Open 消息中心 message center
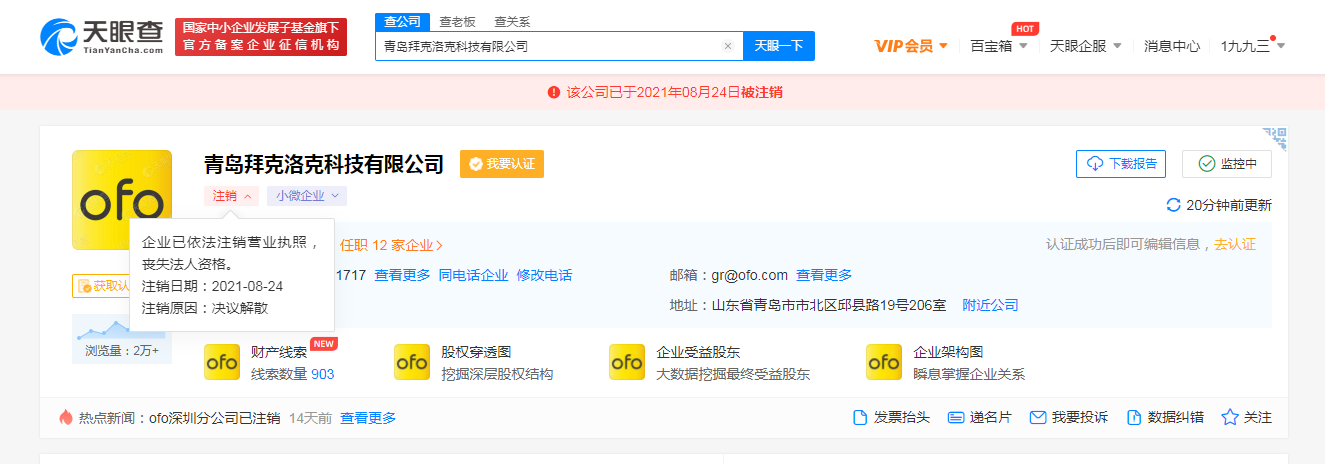The image size is (1325, 464). pyautogui.click(x=1172, y=46)
